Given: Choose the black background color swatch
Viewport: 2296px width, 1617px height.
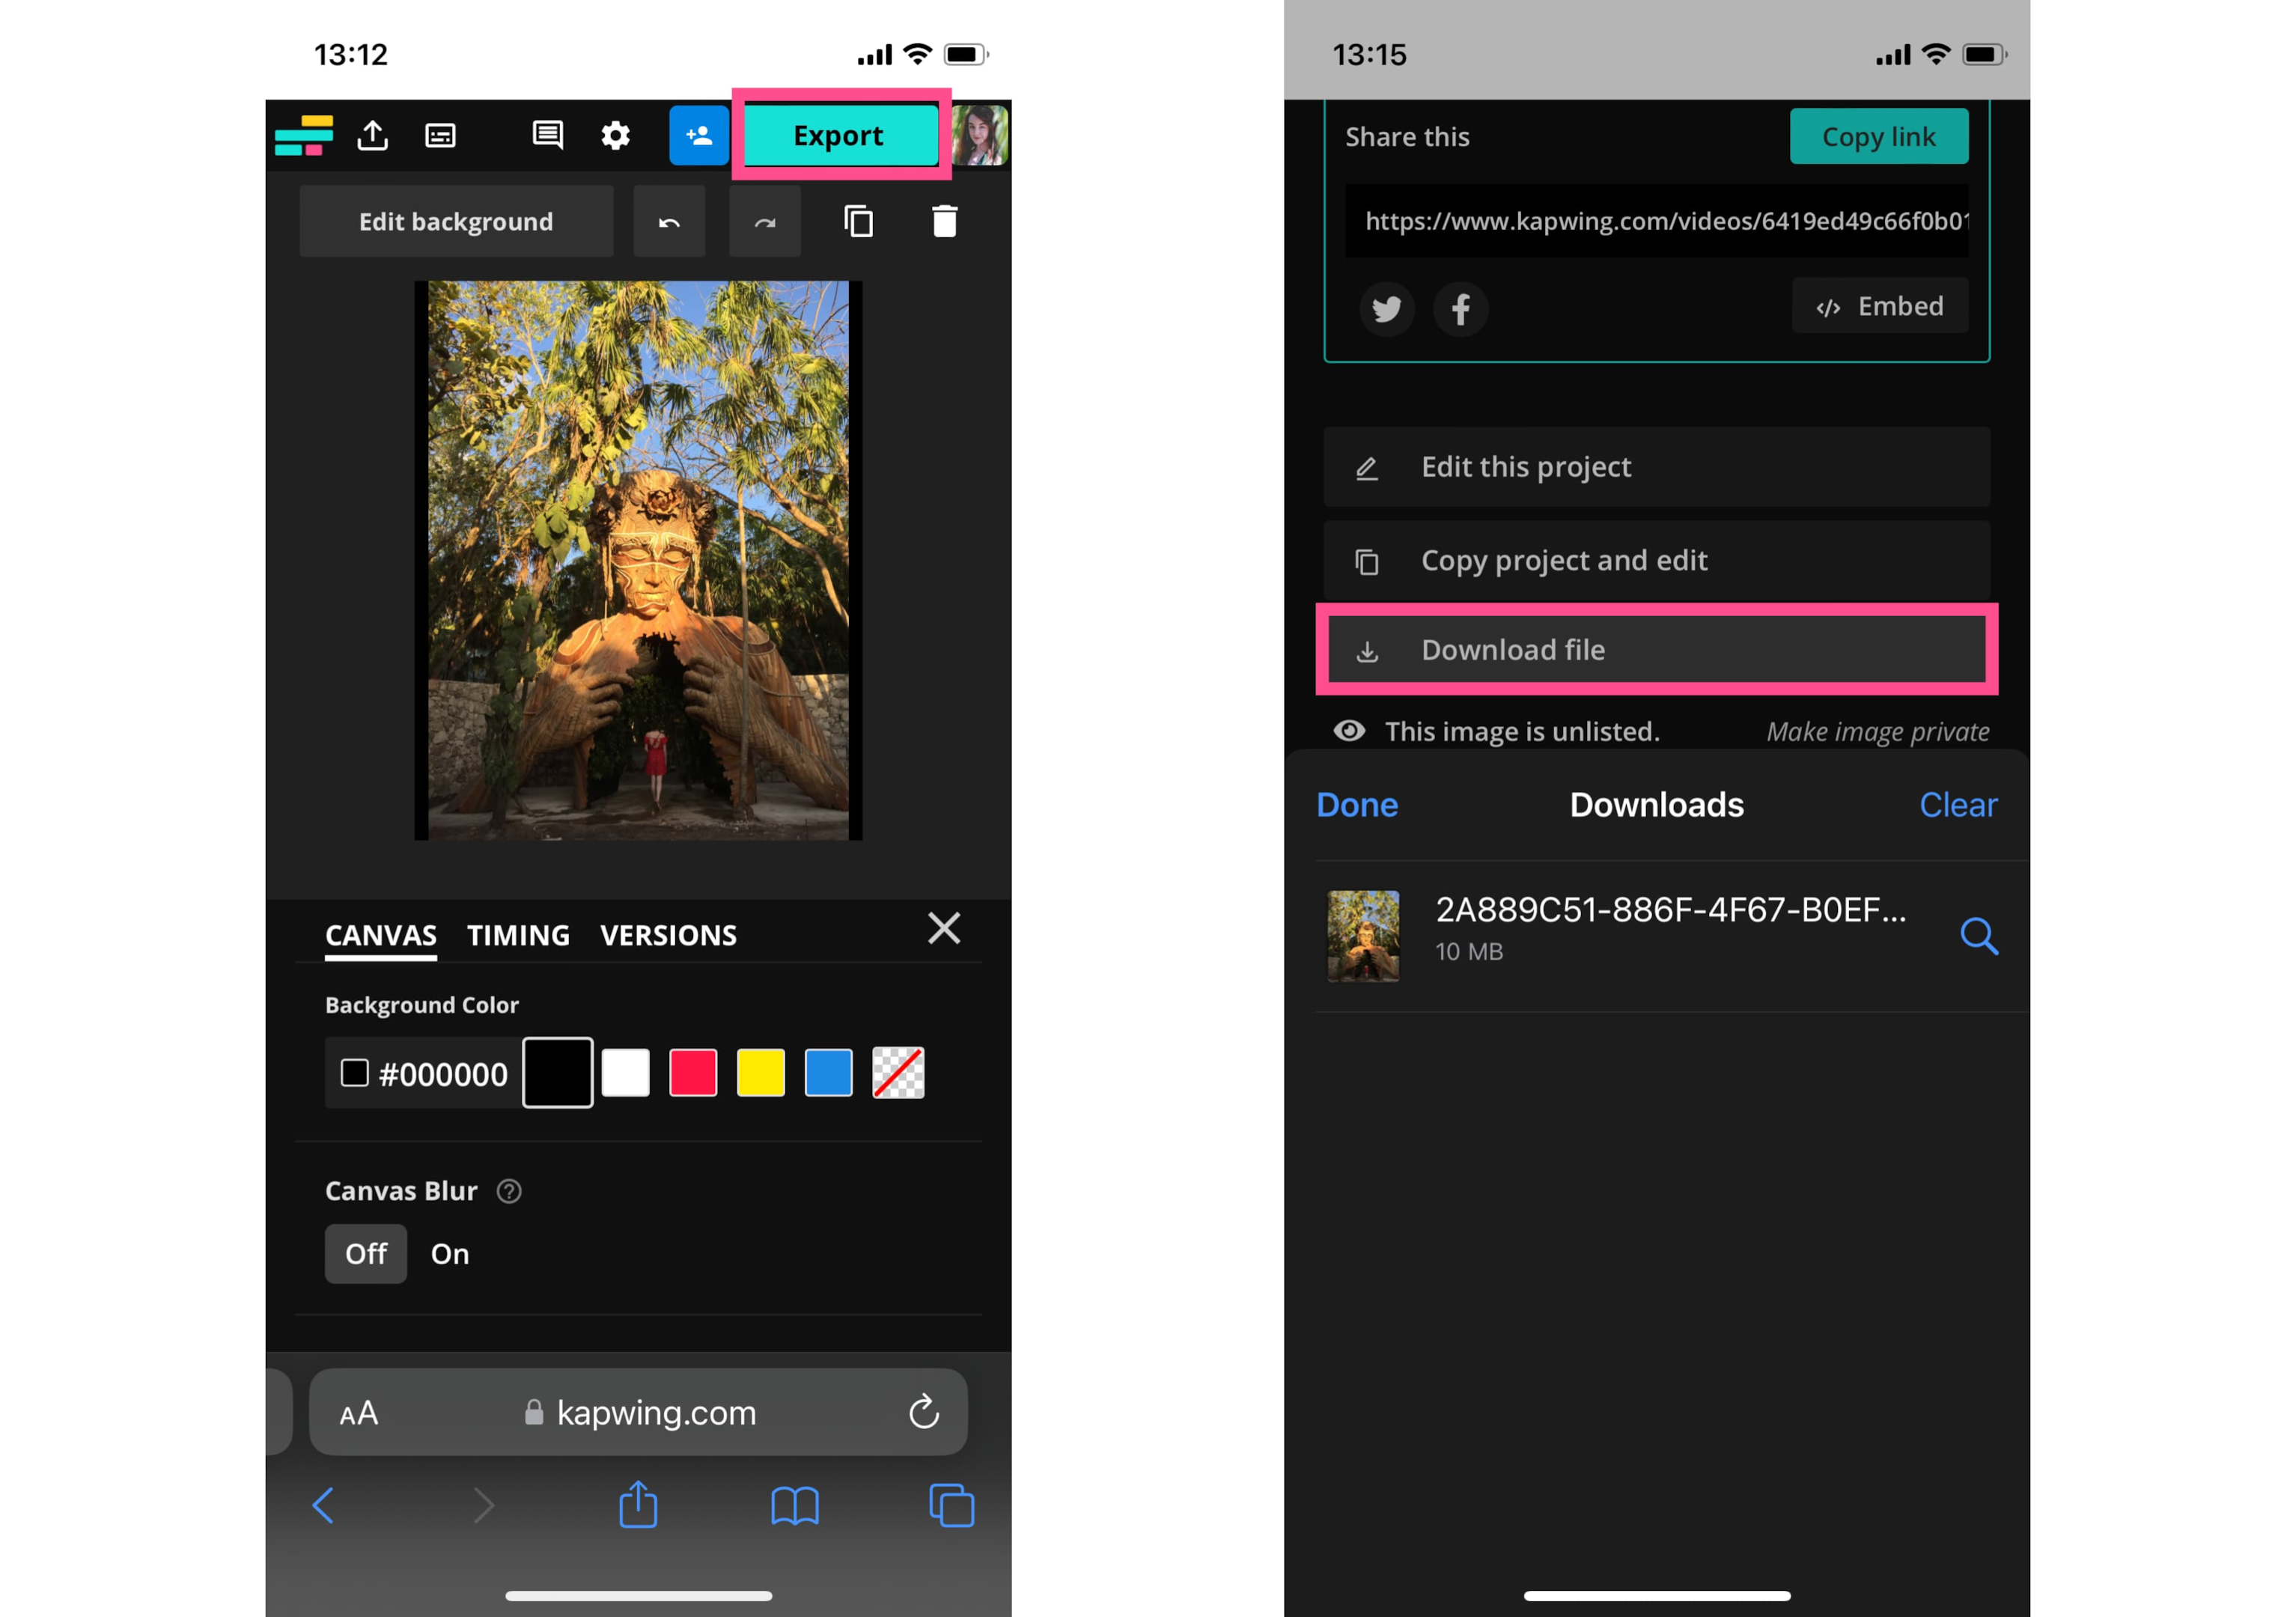Looking at the screenshot, I should click(x=558, y=1073).
